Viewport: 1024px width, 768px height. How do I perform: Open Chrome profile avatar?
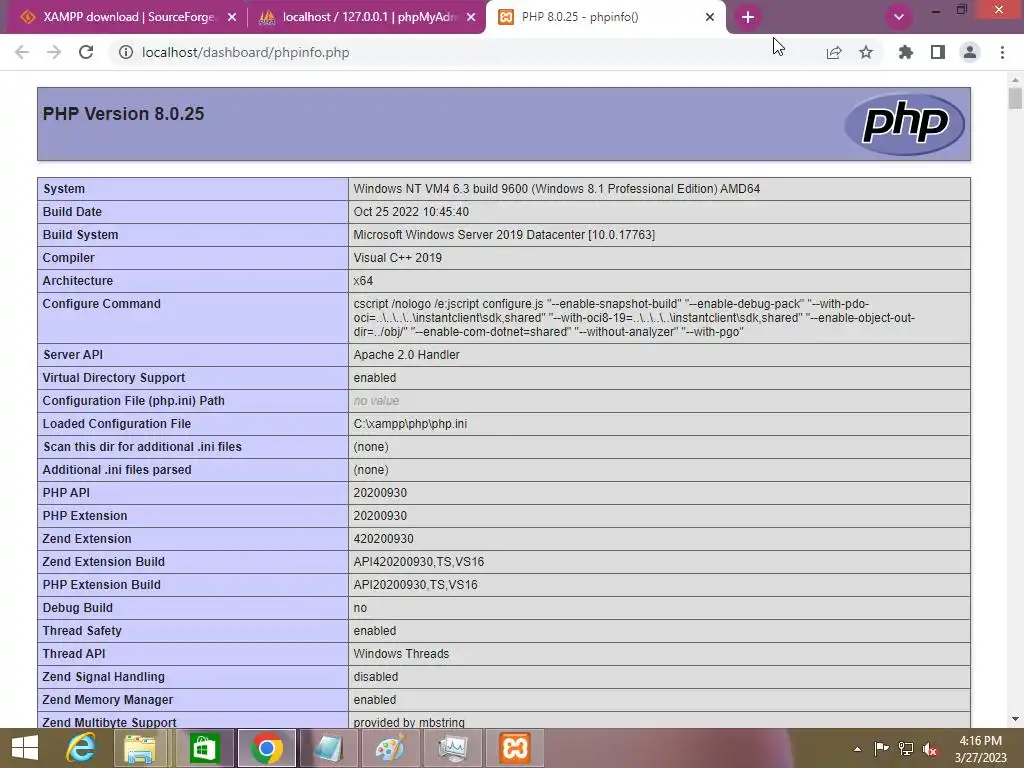tap(970, 52)
